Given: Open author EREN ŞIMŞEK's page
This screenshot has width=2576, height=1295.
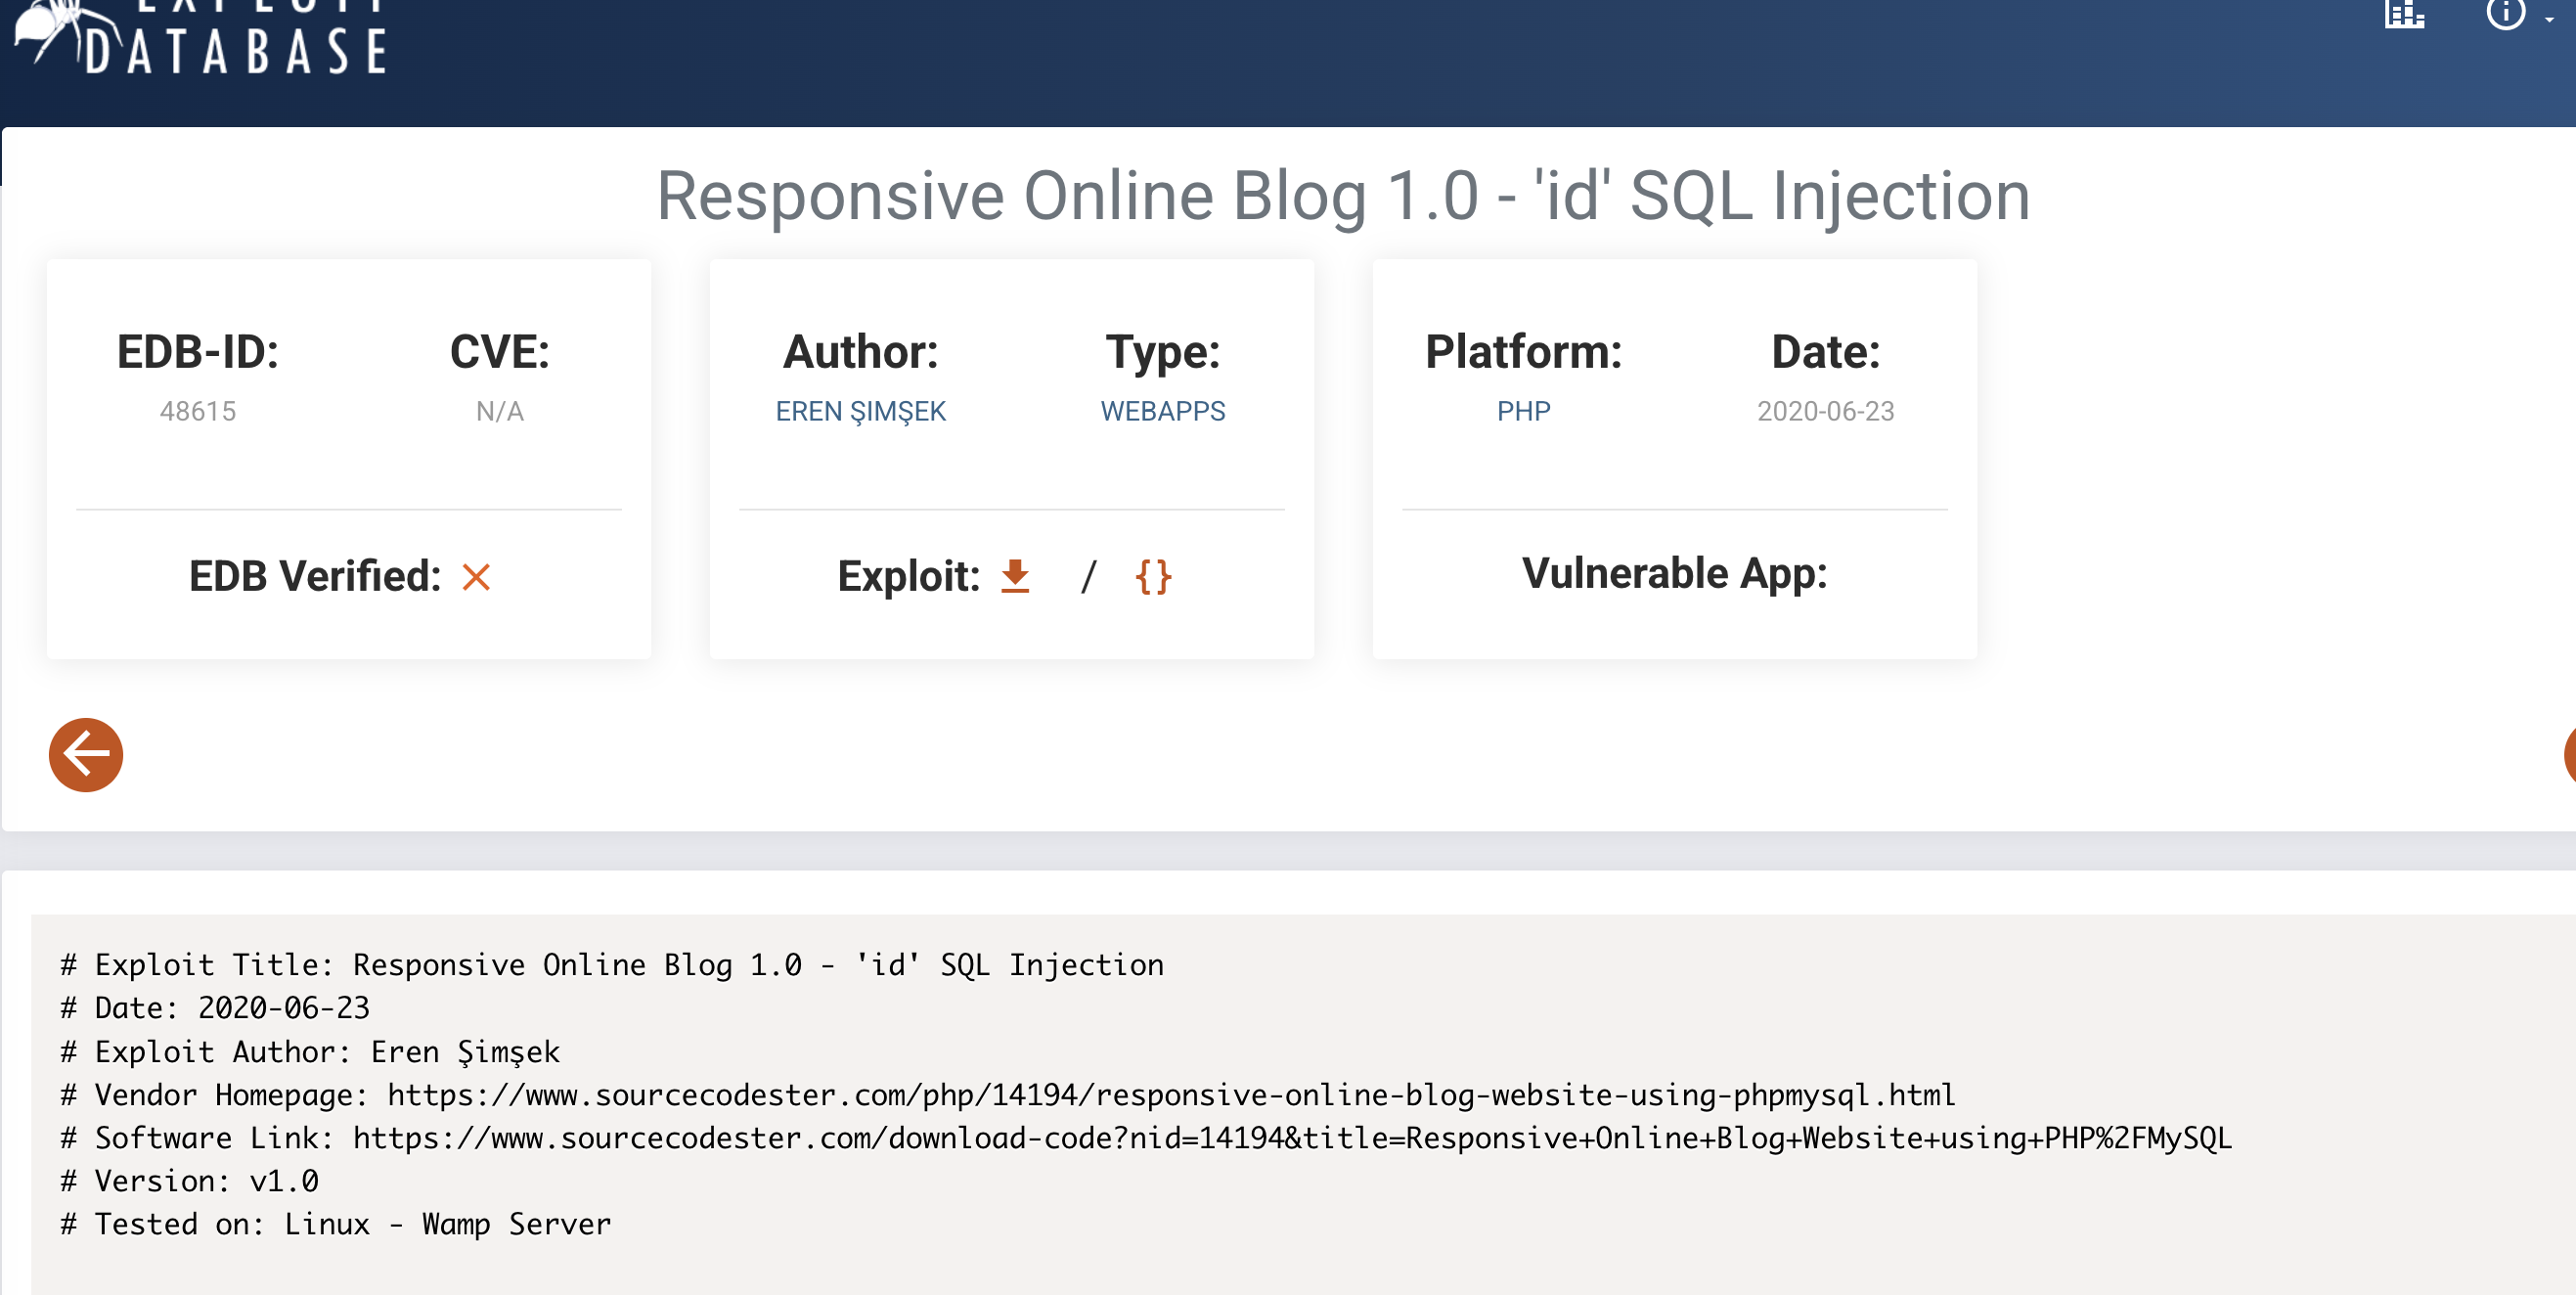Looking at the screenshot, I should (860, 411).
